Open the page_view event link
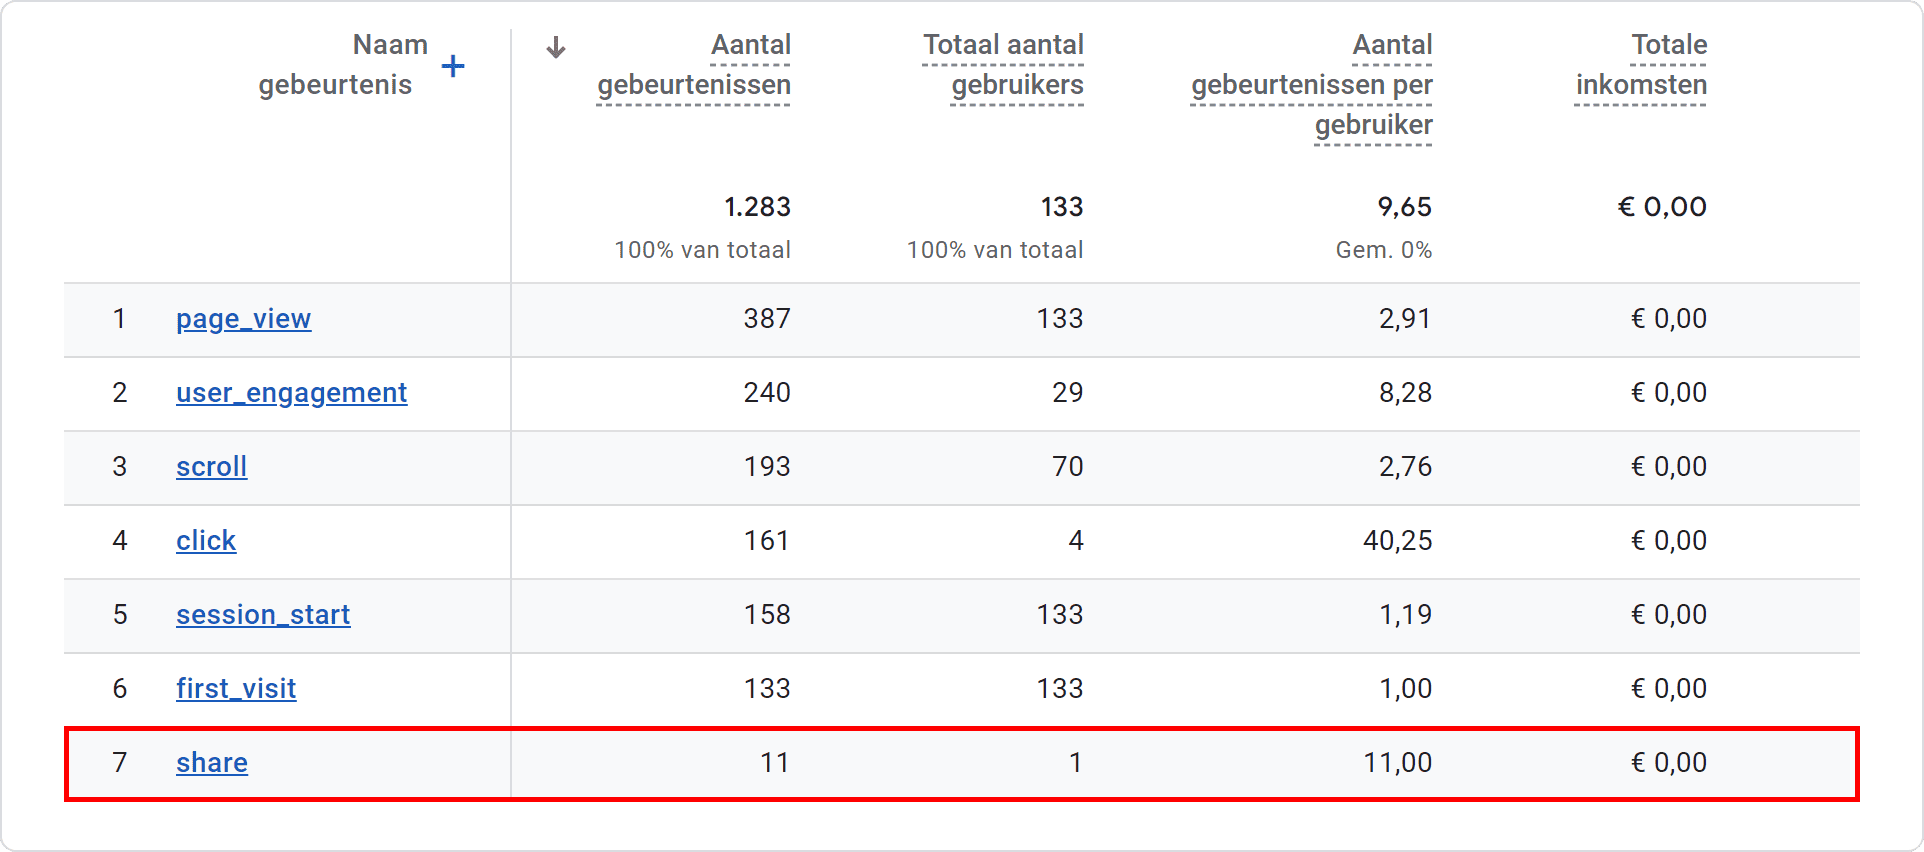 [243, 319]
